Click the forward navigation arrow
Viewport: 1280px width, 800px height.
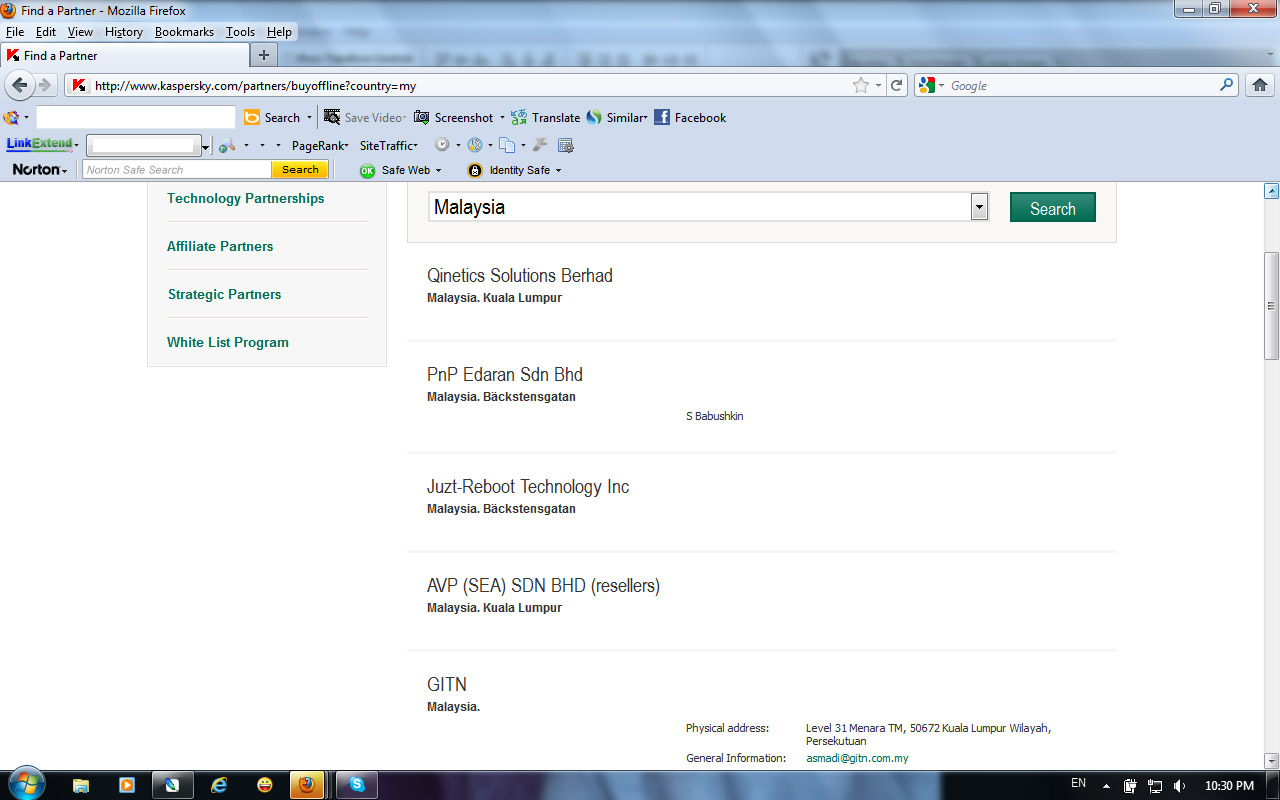[44, 85]
